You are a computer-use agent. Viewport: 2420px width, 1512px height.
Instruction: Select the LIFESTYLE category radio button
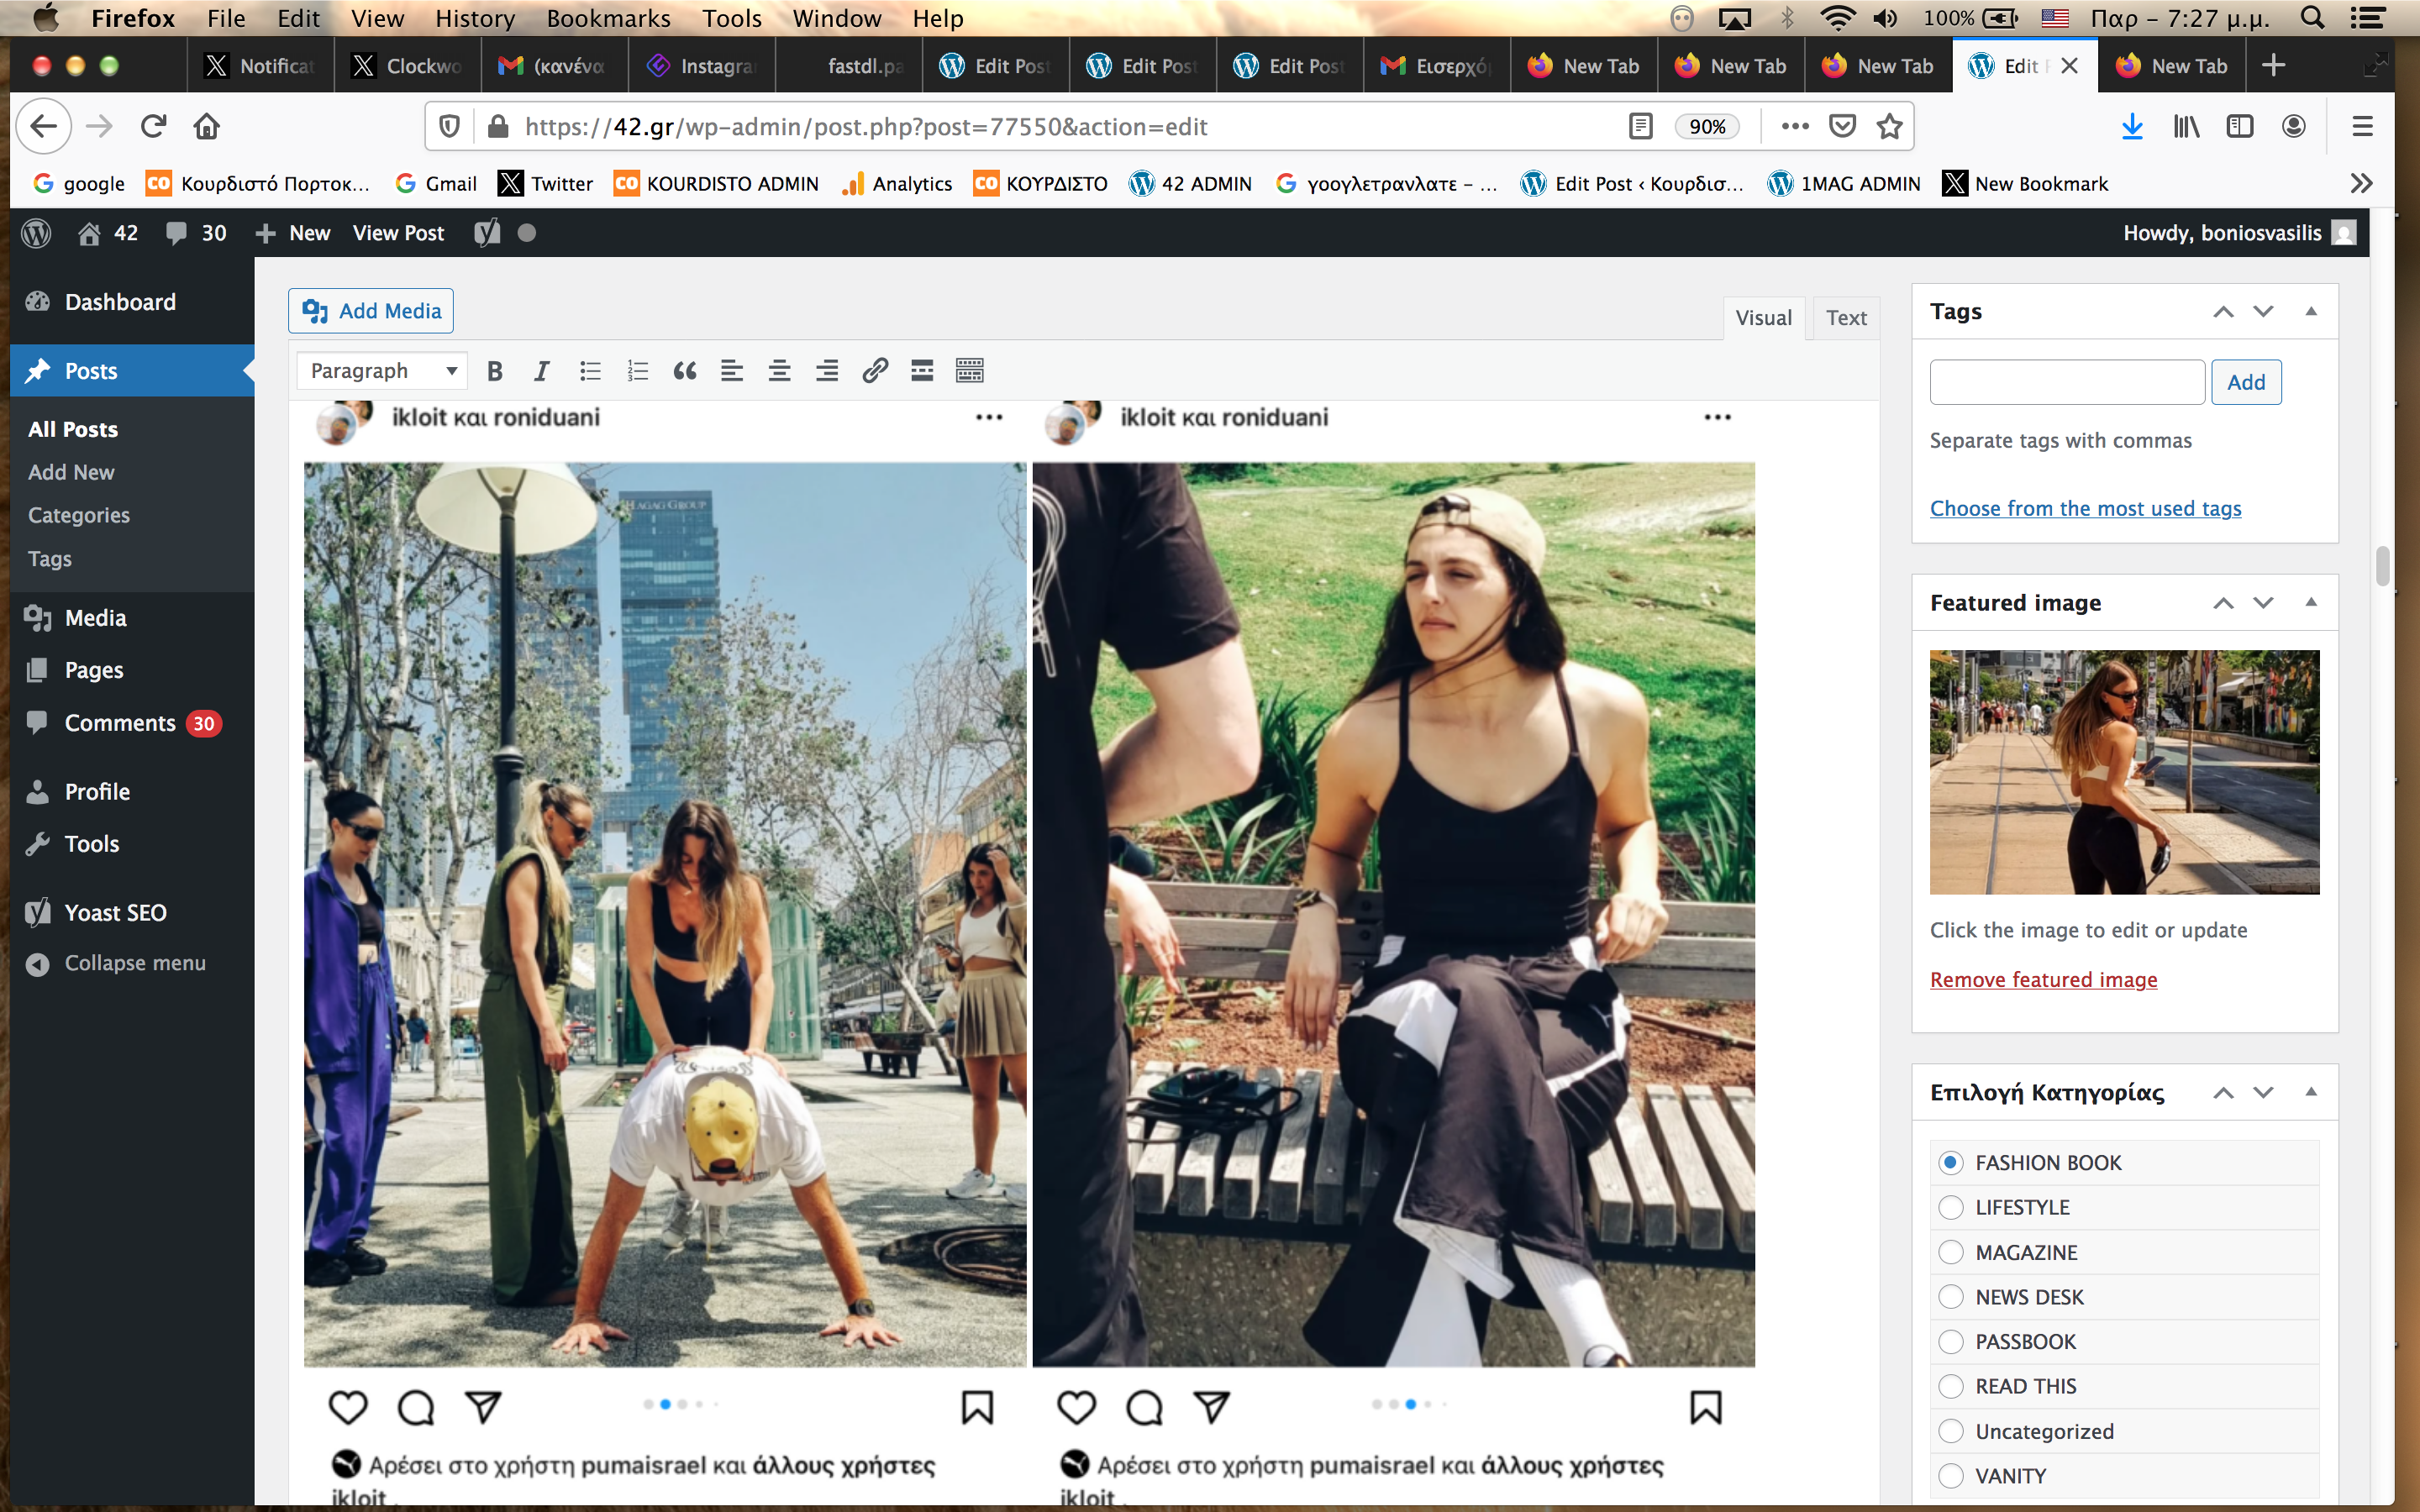(1950, 1207)
